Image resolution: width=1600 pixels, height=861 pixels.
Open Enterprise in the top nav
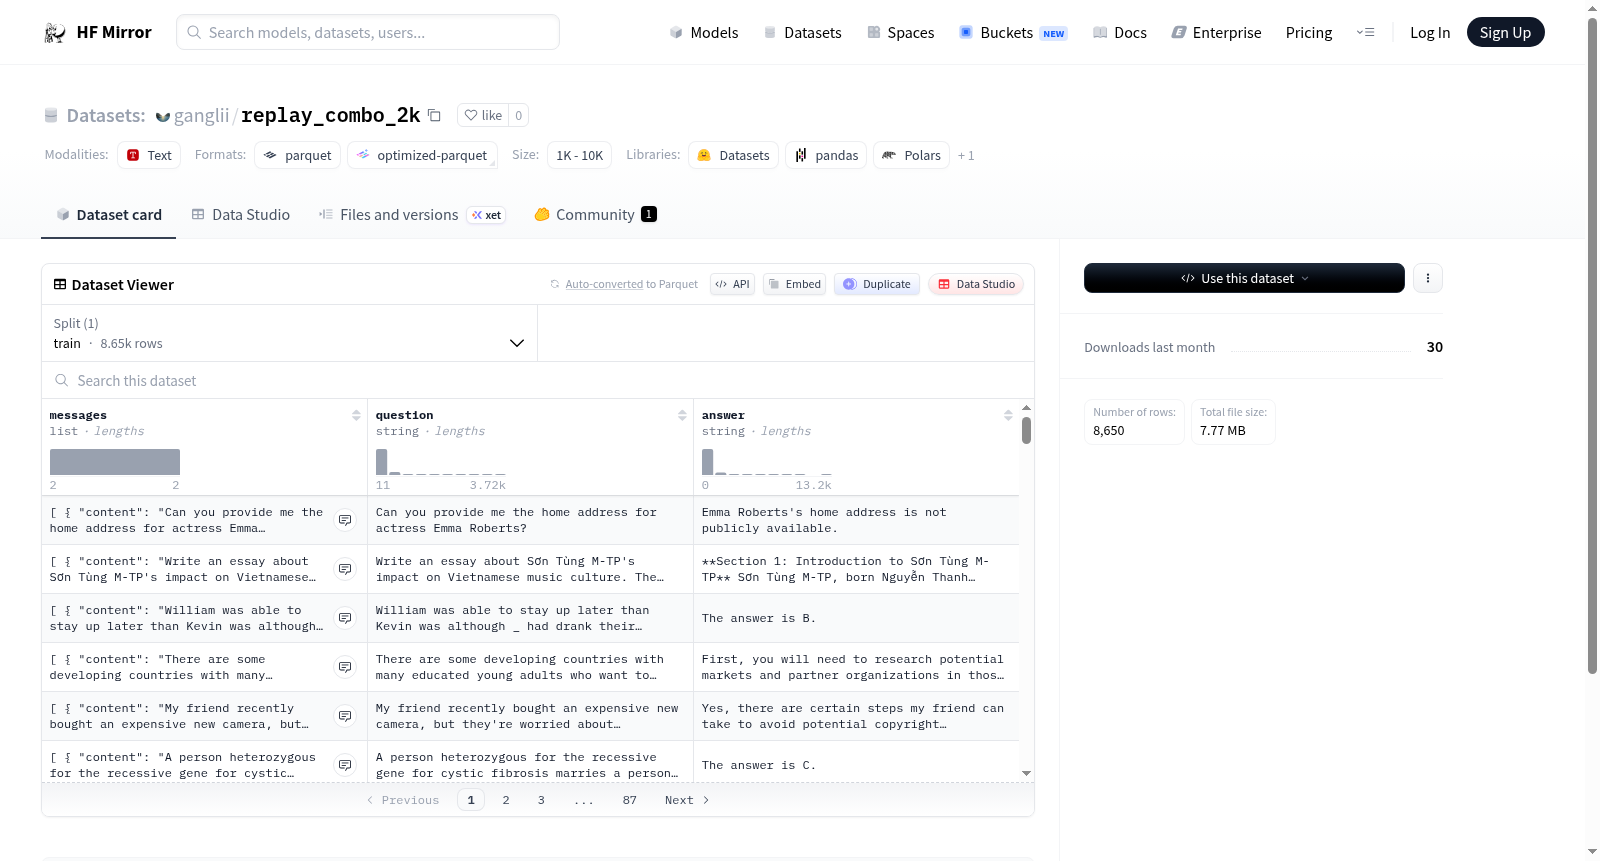[1217, 33]
